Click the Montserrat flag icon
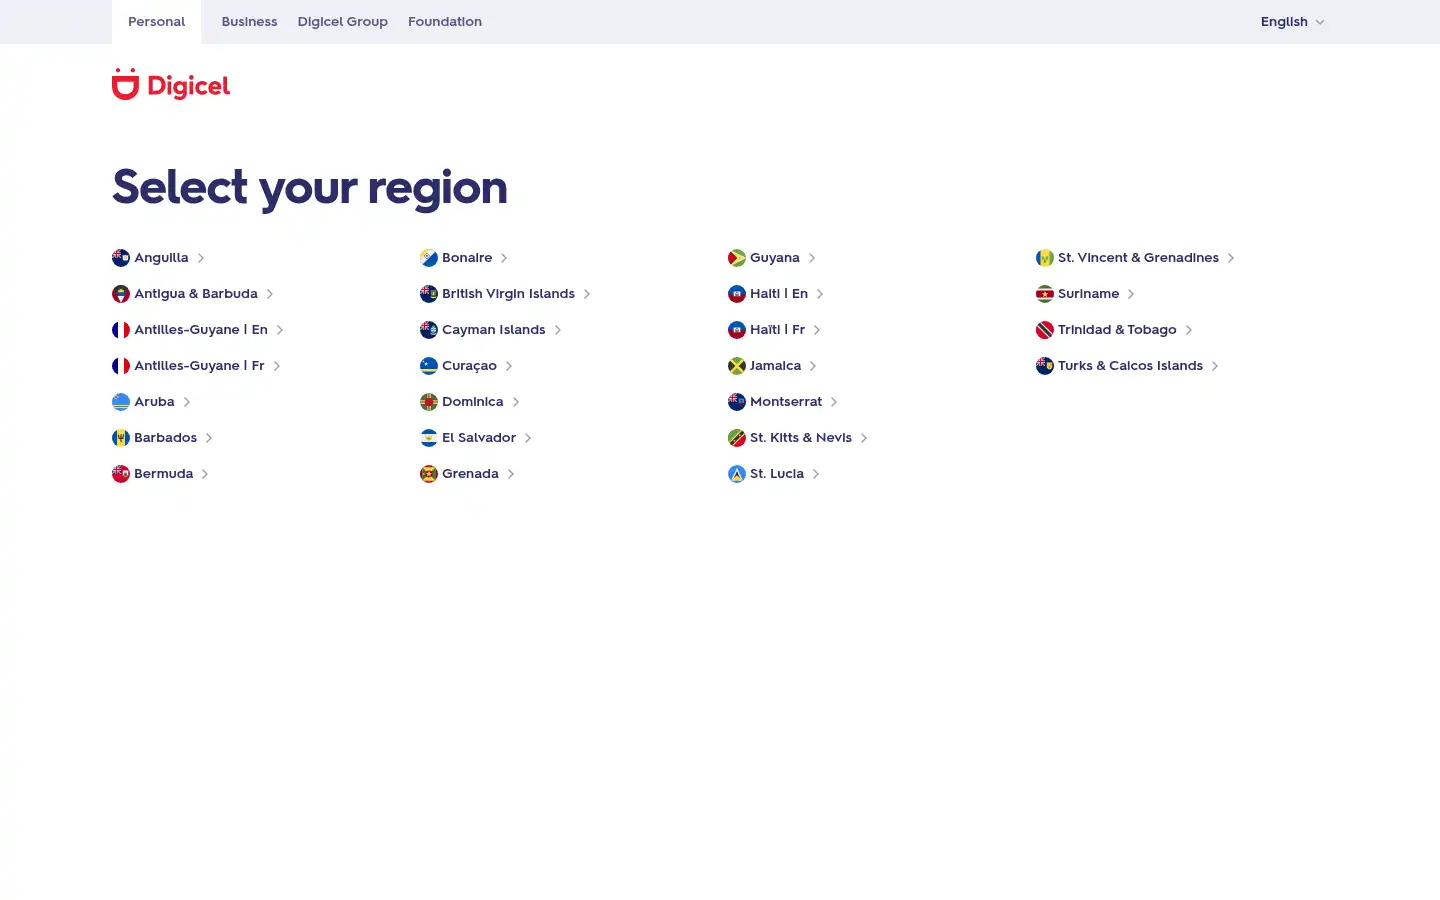This screenshot has height=900, width=1440. click(x=737, y=402)
